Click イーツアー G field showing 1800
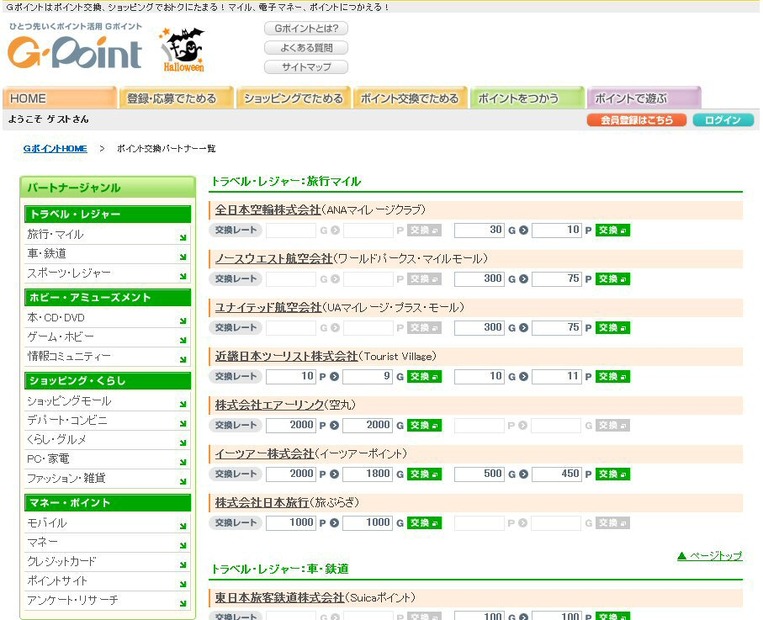 (367, 474)
